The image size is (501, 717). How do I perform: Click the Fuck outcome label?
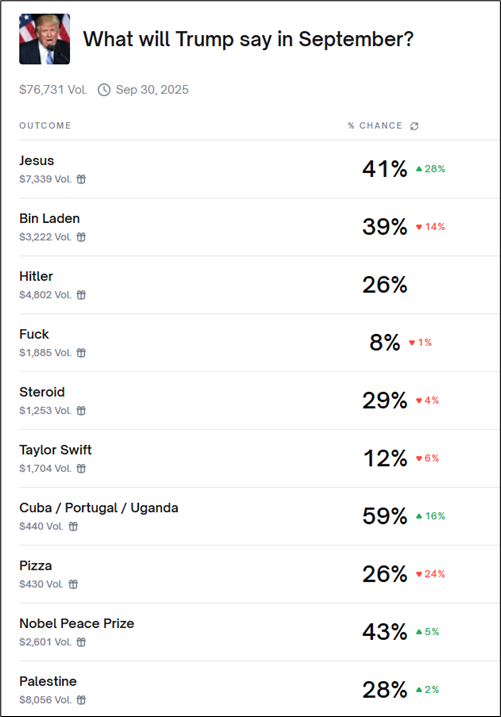34,334
